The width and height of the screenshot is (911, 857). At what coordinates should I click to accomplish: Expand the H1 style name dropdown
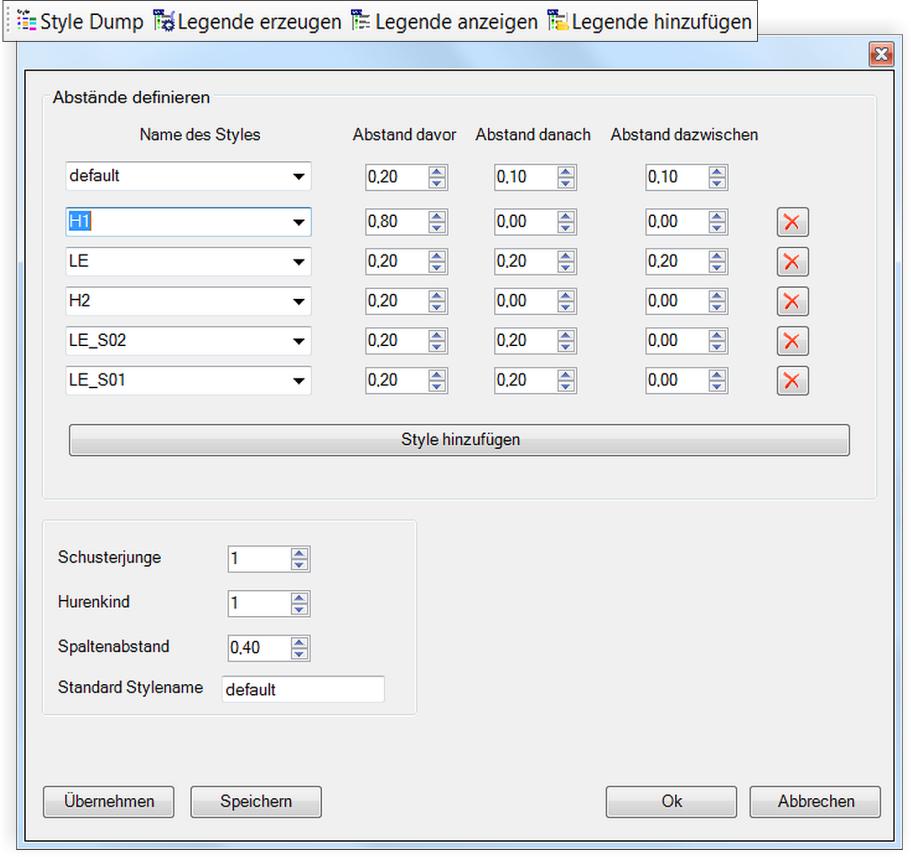tap(298, 222)
